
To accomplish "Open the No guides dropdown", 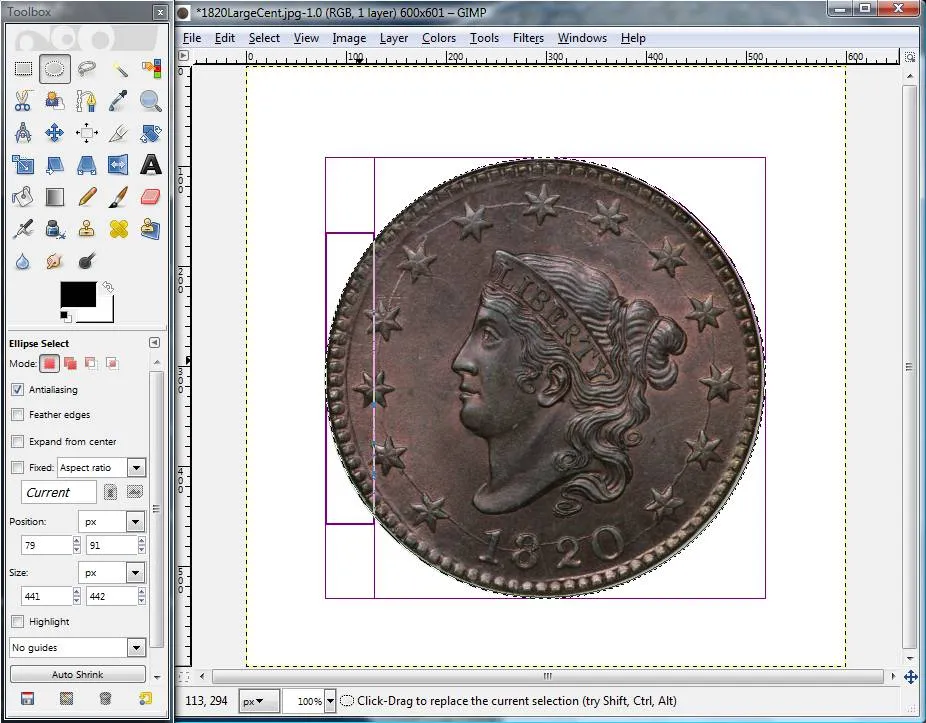I will point(77,647).
